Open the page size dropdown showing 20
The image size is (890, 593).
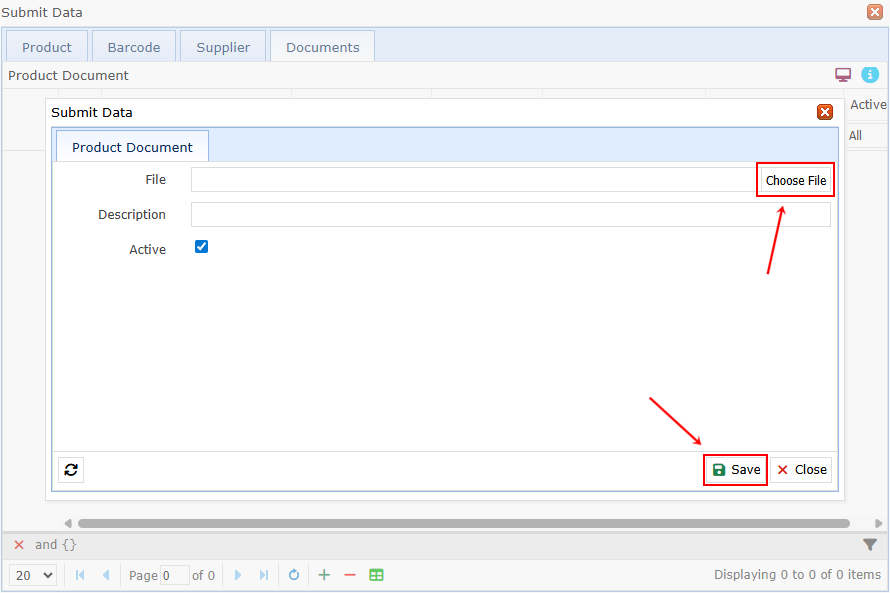click(x=33, y=575)
